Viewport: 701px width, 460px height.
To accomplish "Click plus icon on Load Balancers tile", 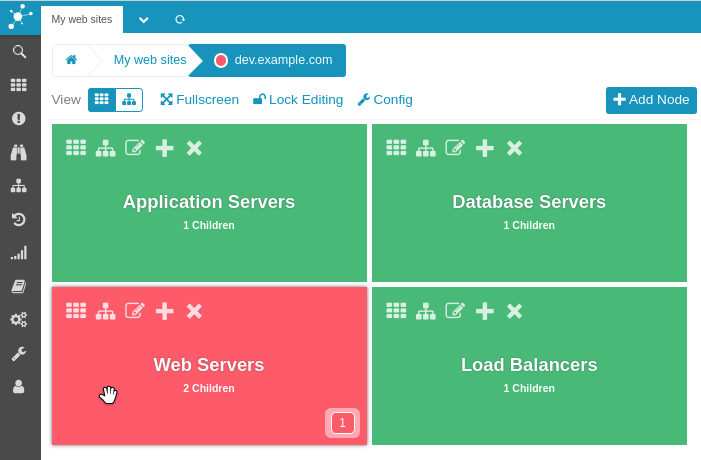I will point(485,311).
